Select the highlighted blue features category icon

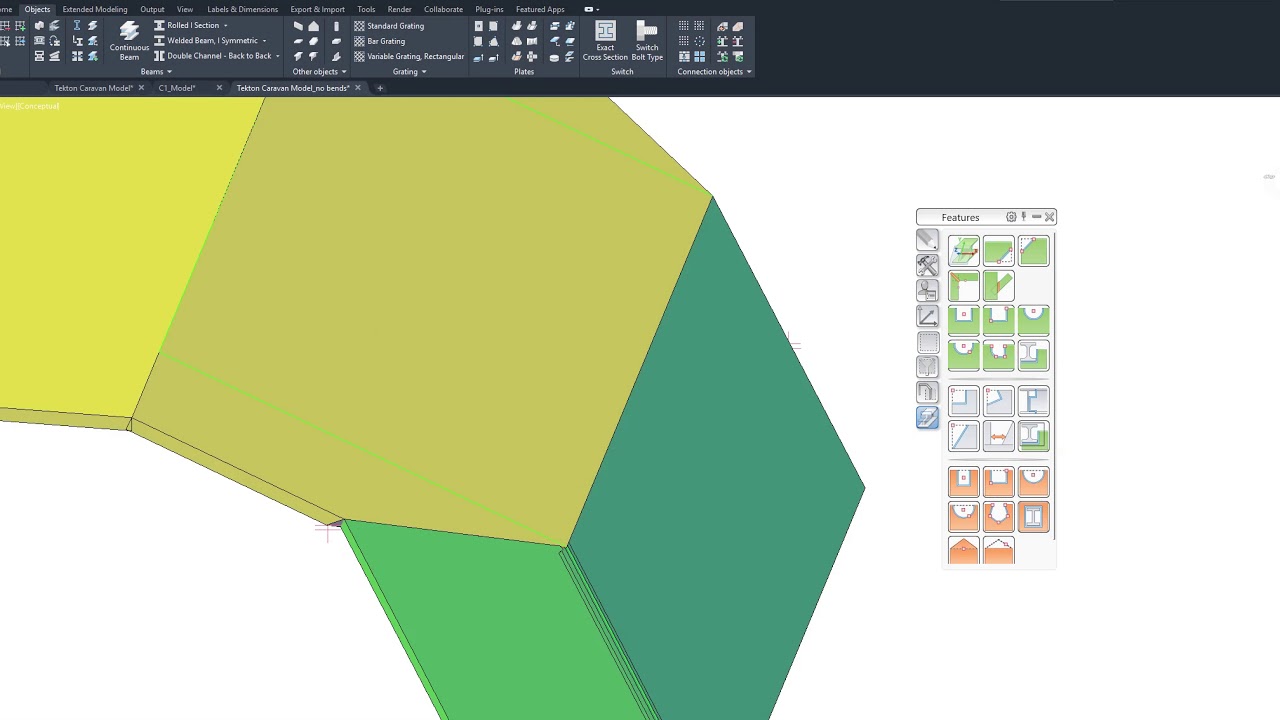point(927,418)
